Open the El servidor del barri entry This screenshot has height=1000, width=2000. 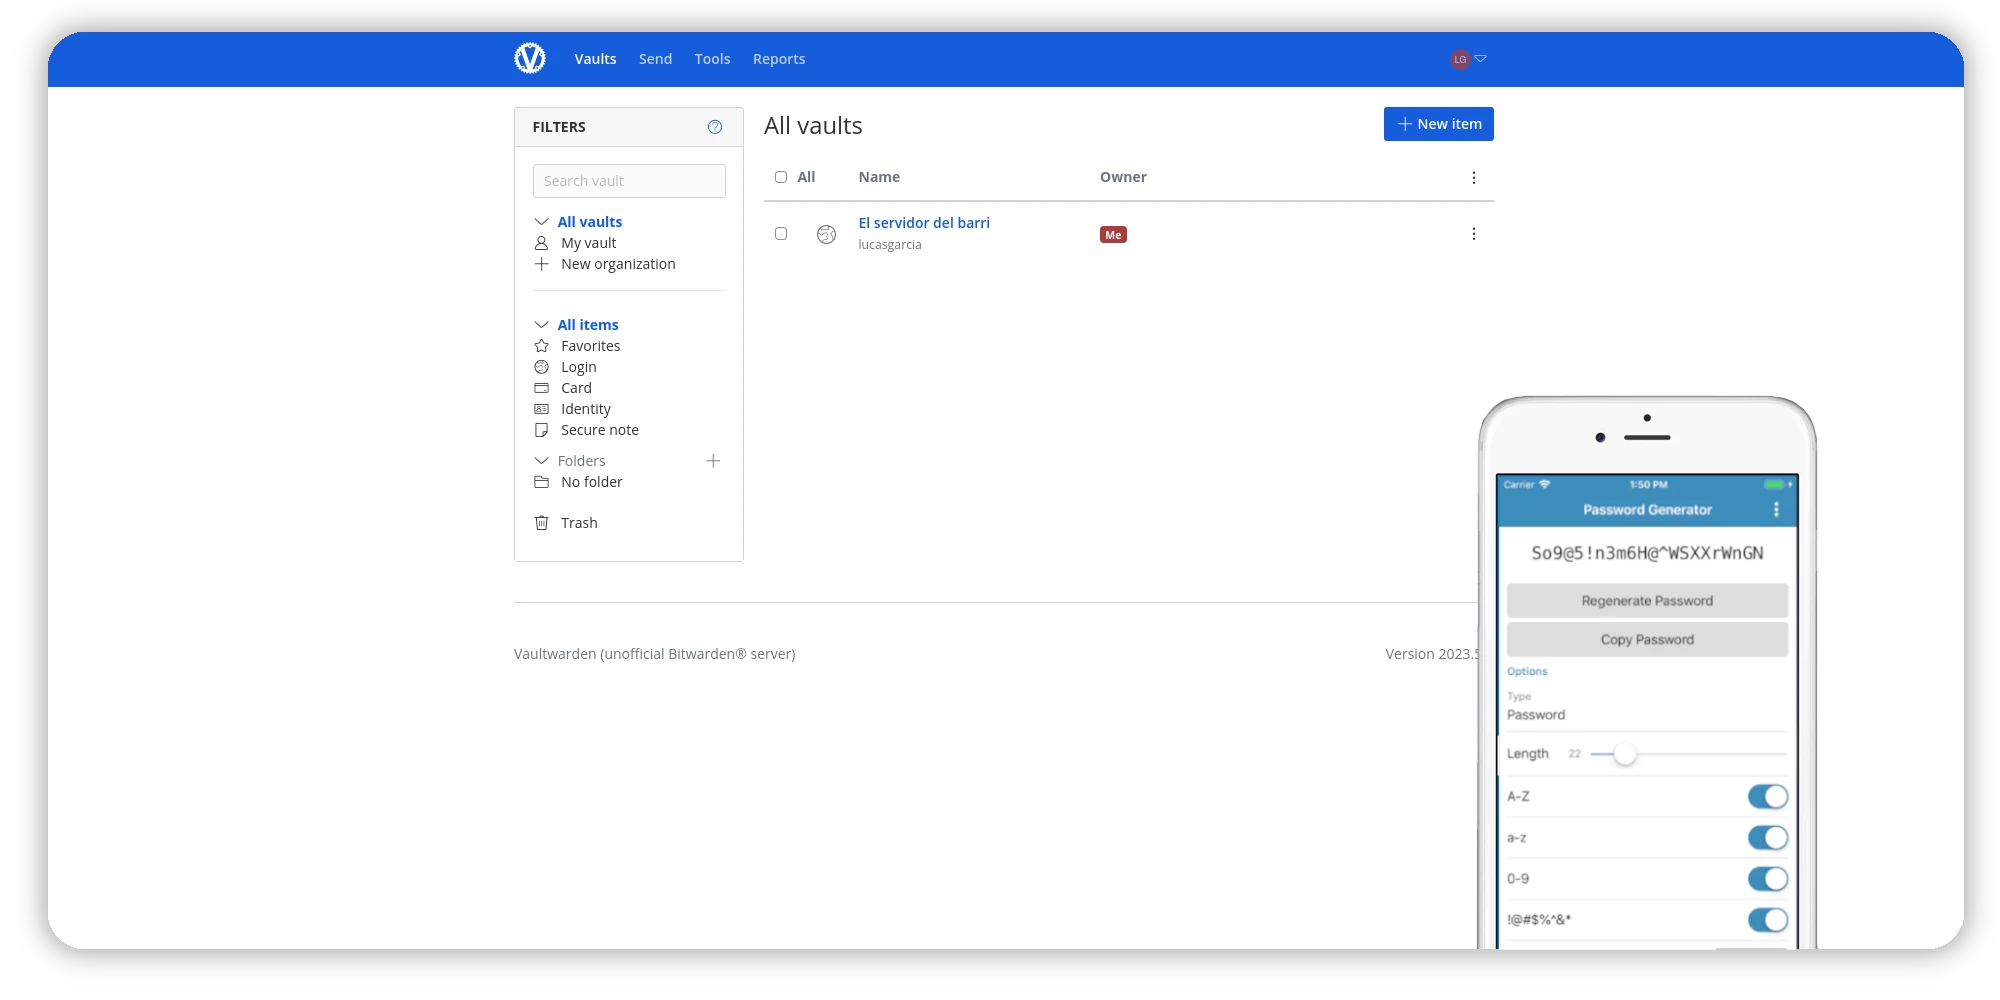point(923,223)
